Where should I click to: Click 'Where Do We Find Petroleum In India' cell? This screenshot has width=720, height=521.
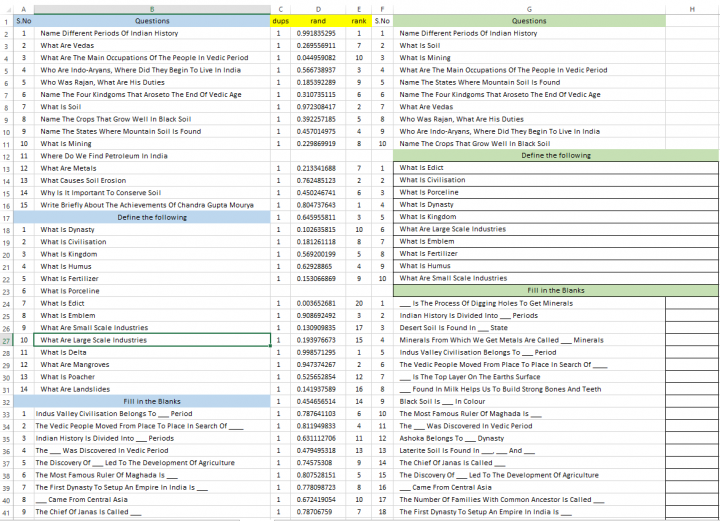tap(154, 156)
